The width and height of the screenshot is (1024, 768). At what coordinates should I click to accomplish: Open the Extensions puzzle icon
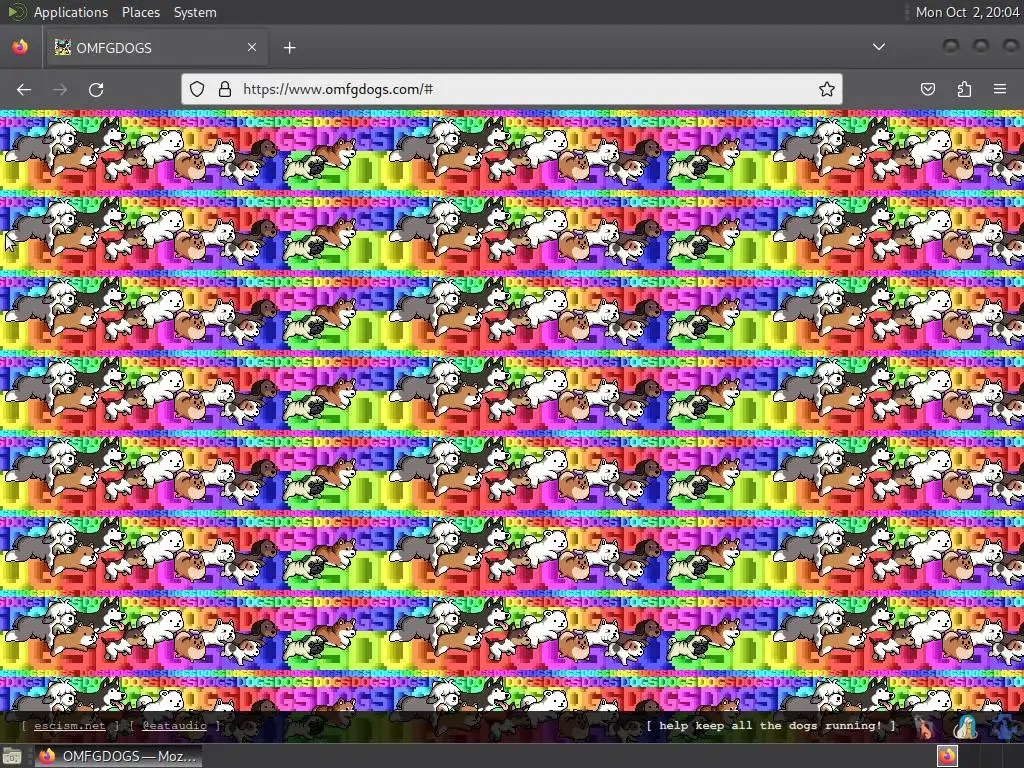click(x=964, y=89)
